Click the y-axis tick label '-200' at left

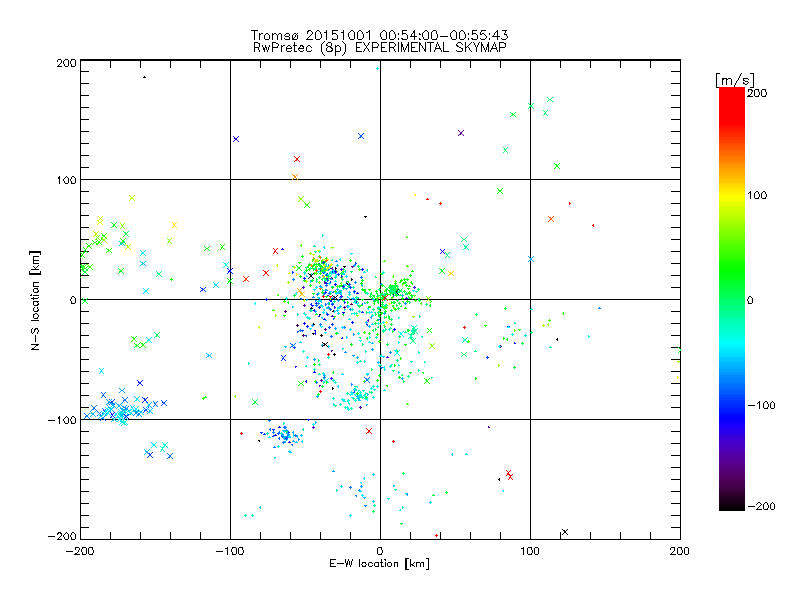click(62, 536)
